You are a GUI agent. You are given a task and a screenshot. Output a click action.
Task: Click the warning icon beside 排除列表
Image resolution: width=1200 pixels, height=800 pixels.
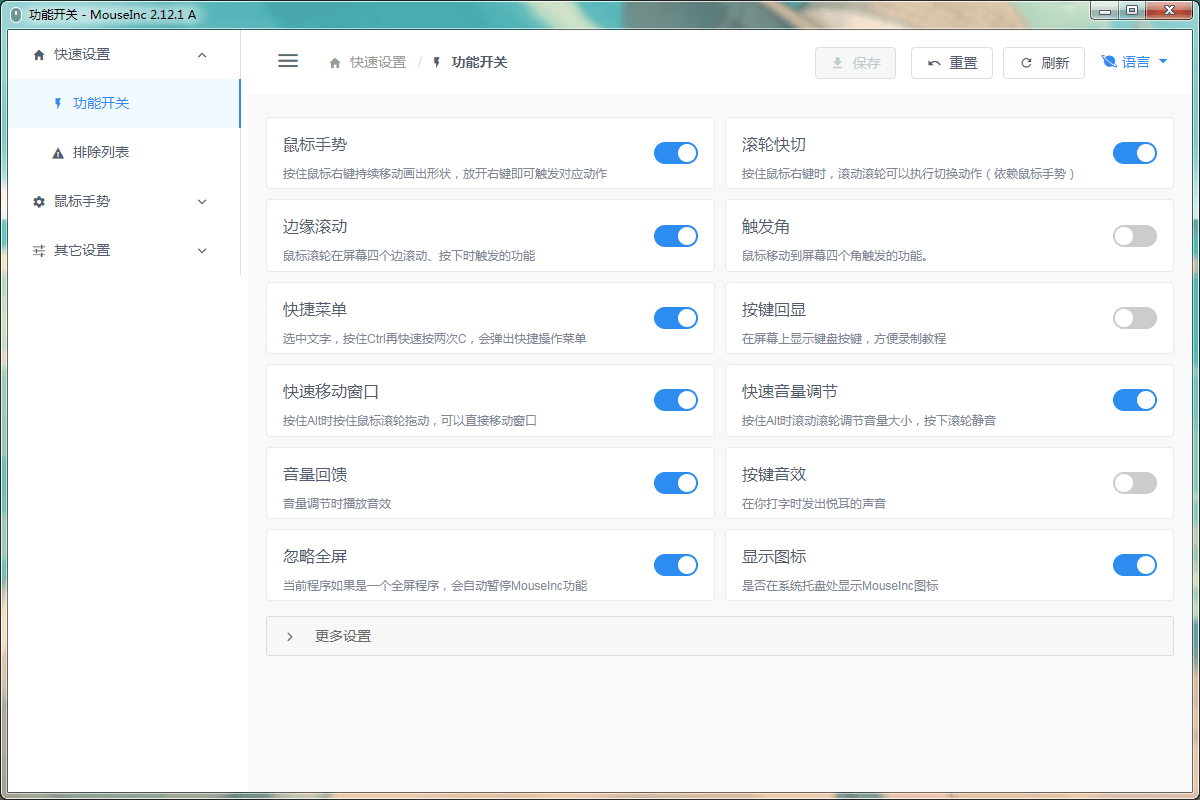(x=58, y=153)
